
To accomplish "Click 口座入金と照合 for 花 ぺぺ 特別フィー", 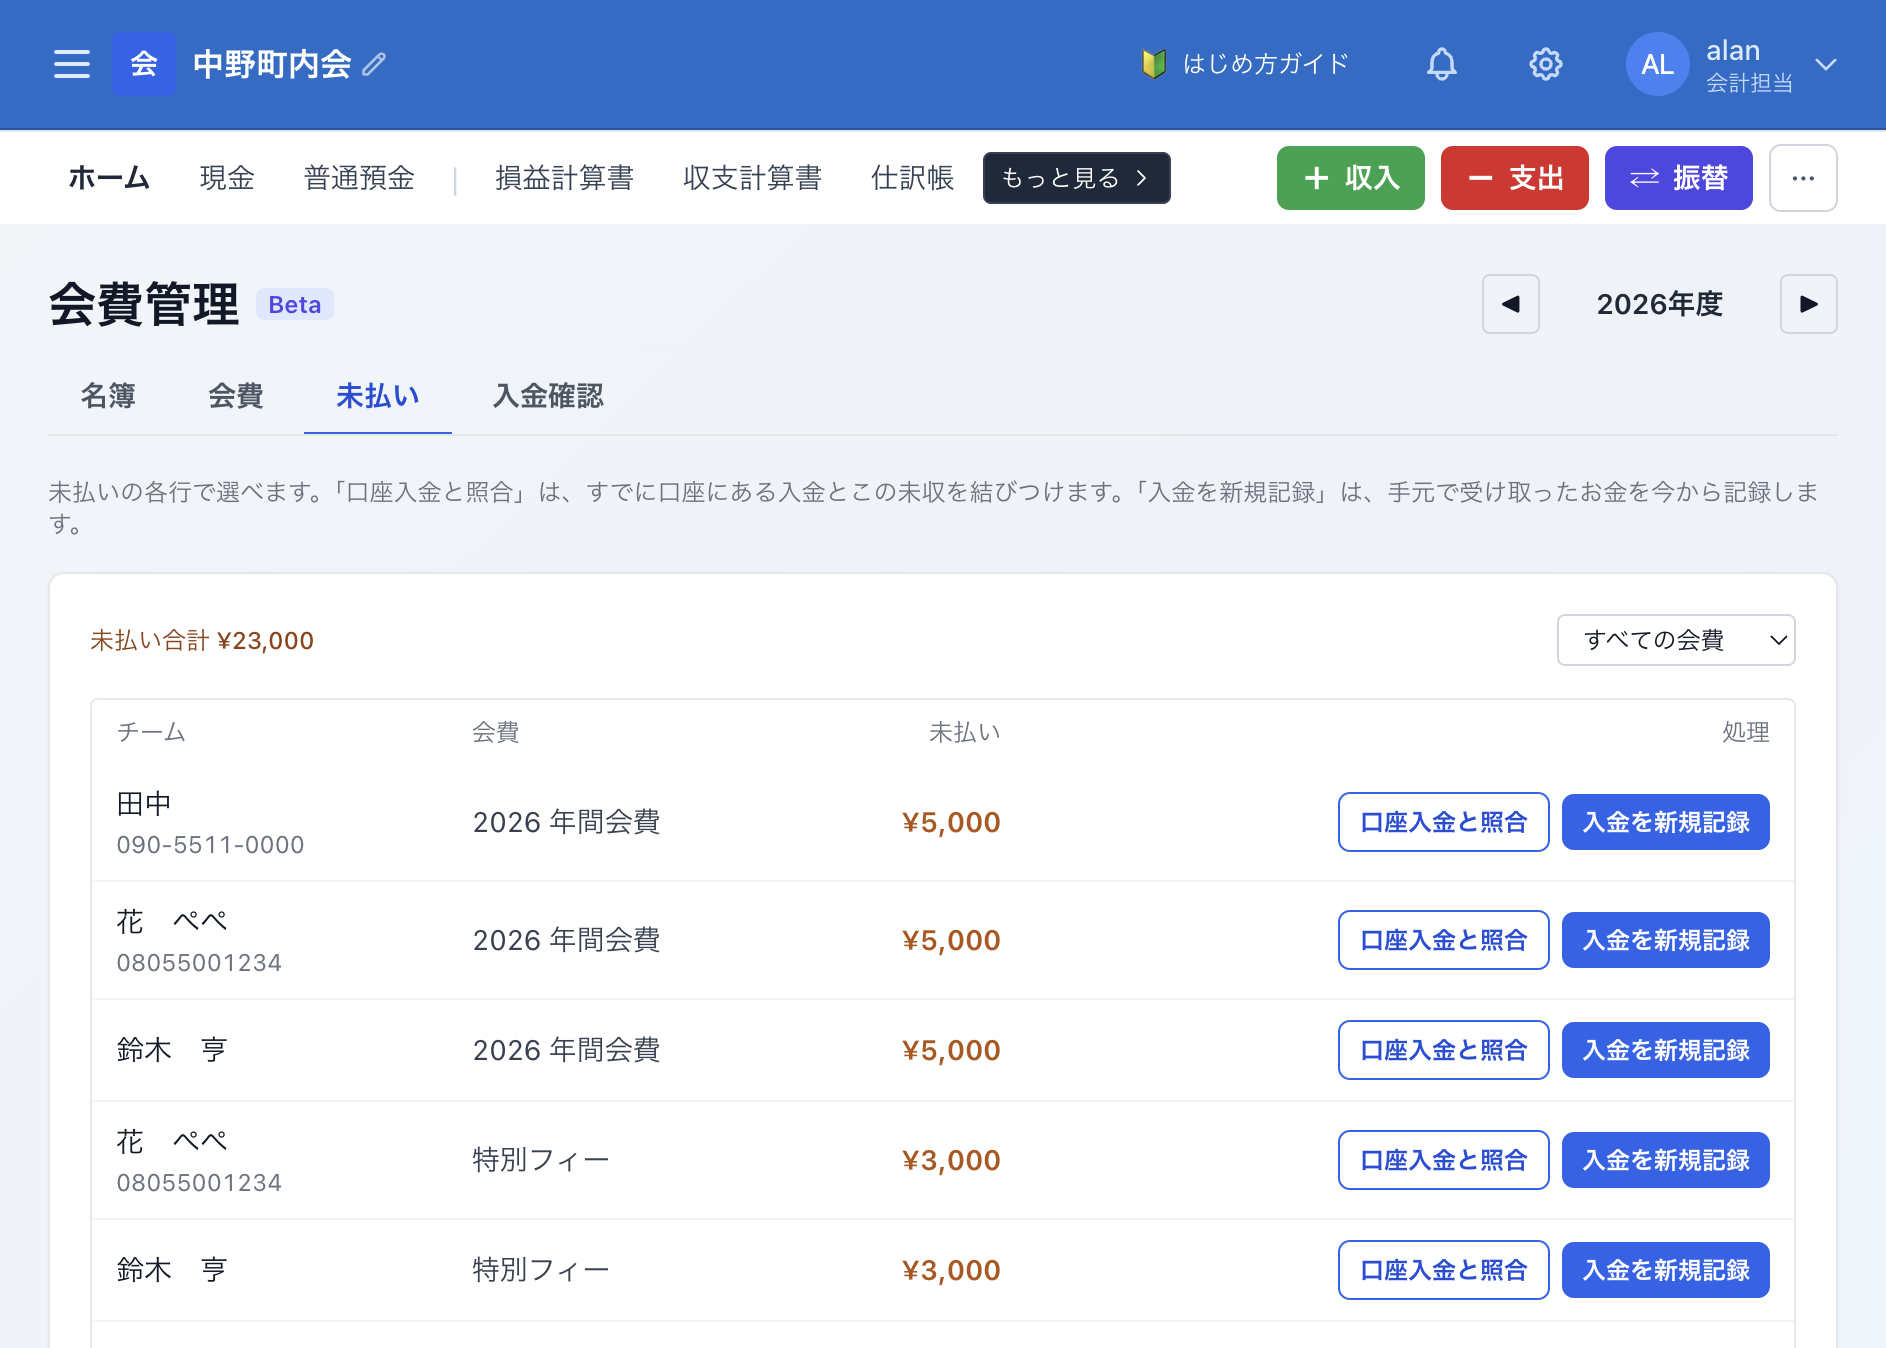I will [1443, 1160].
